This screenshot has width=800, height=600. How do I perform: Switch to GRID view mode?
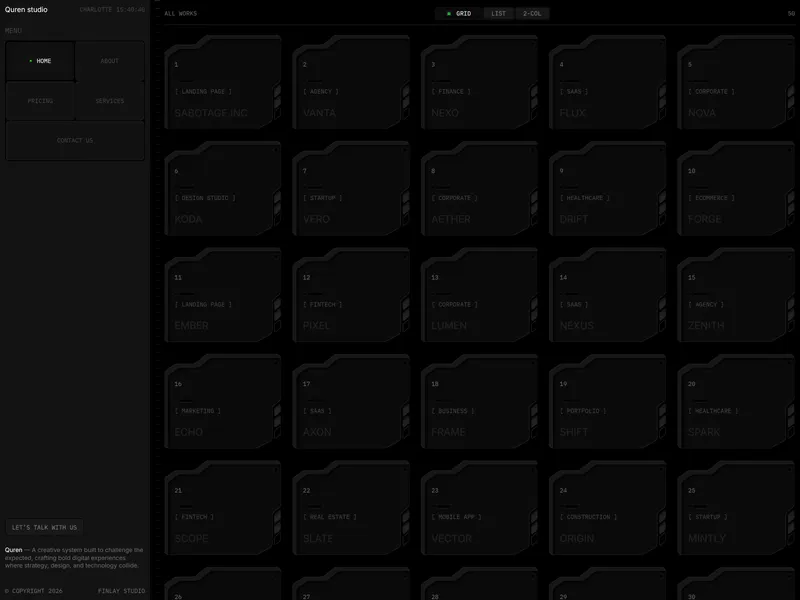click(x=459, y=14)
